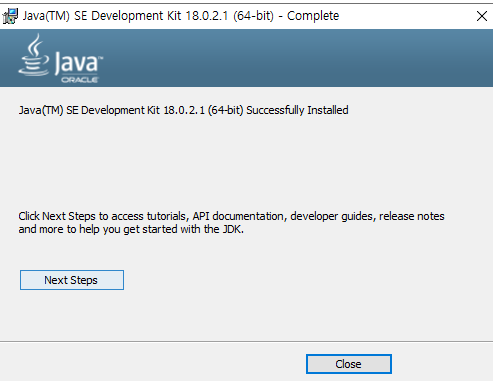Click the installer icon in the title bar
Screen dimensions: 493x381
pyautogui.click(x=10, y=16)
